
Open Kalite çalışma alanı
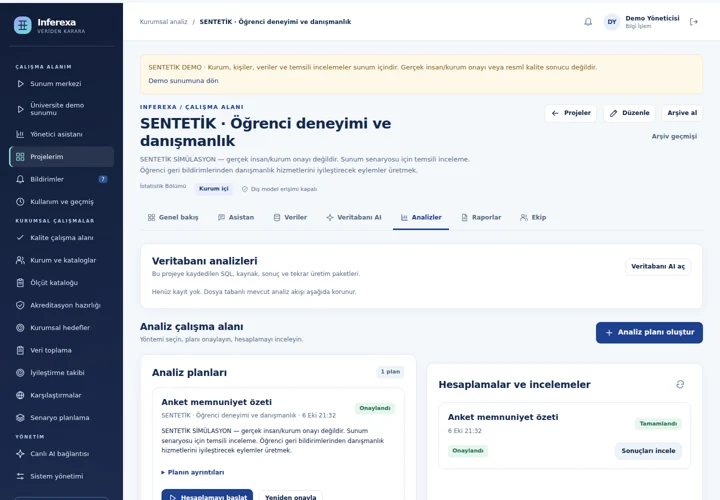coord(62,237)
